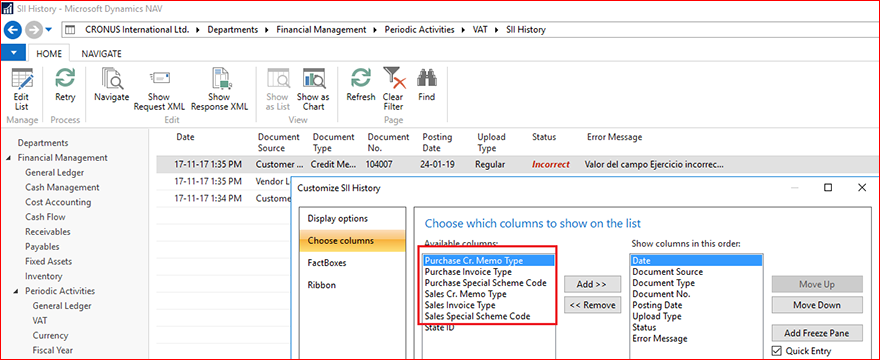Screen dimensions: 880x360
Task: Collapse the Financial Management tree node
Action: coord(8,158)
